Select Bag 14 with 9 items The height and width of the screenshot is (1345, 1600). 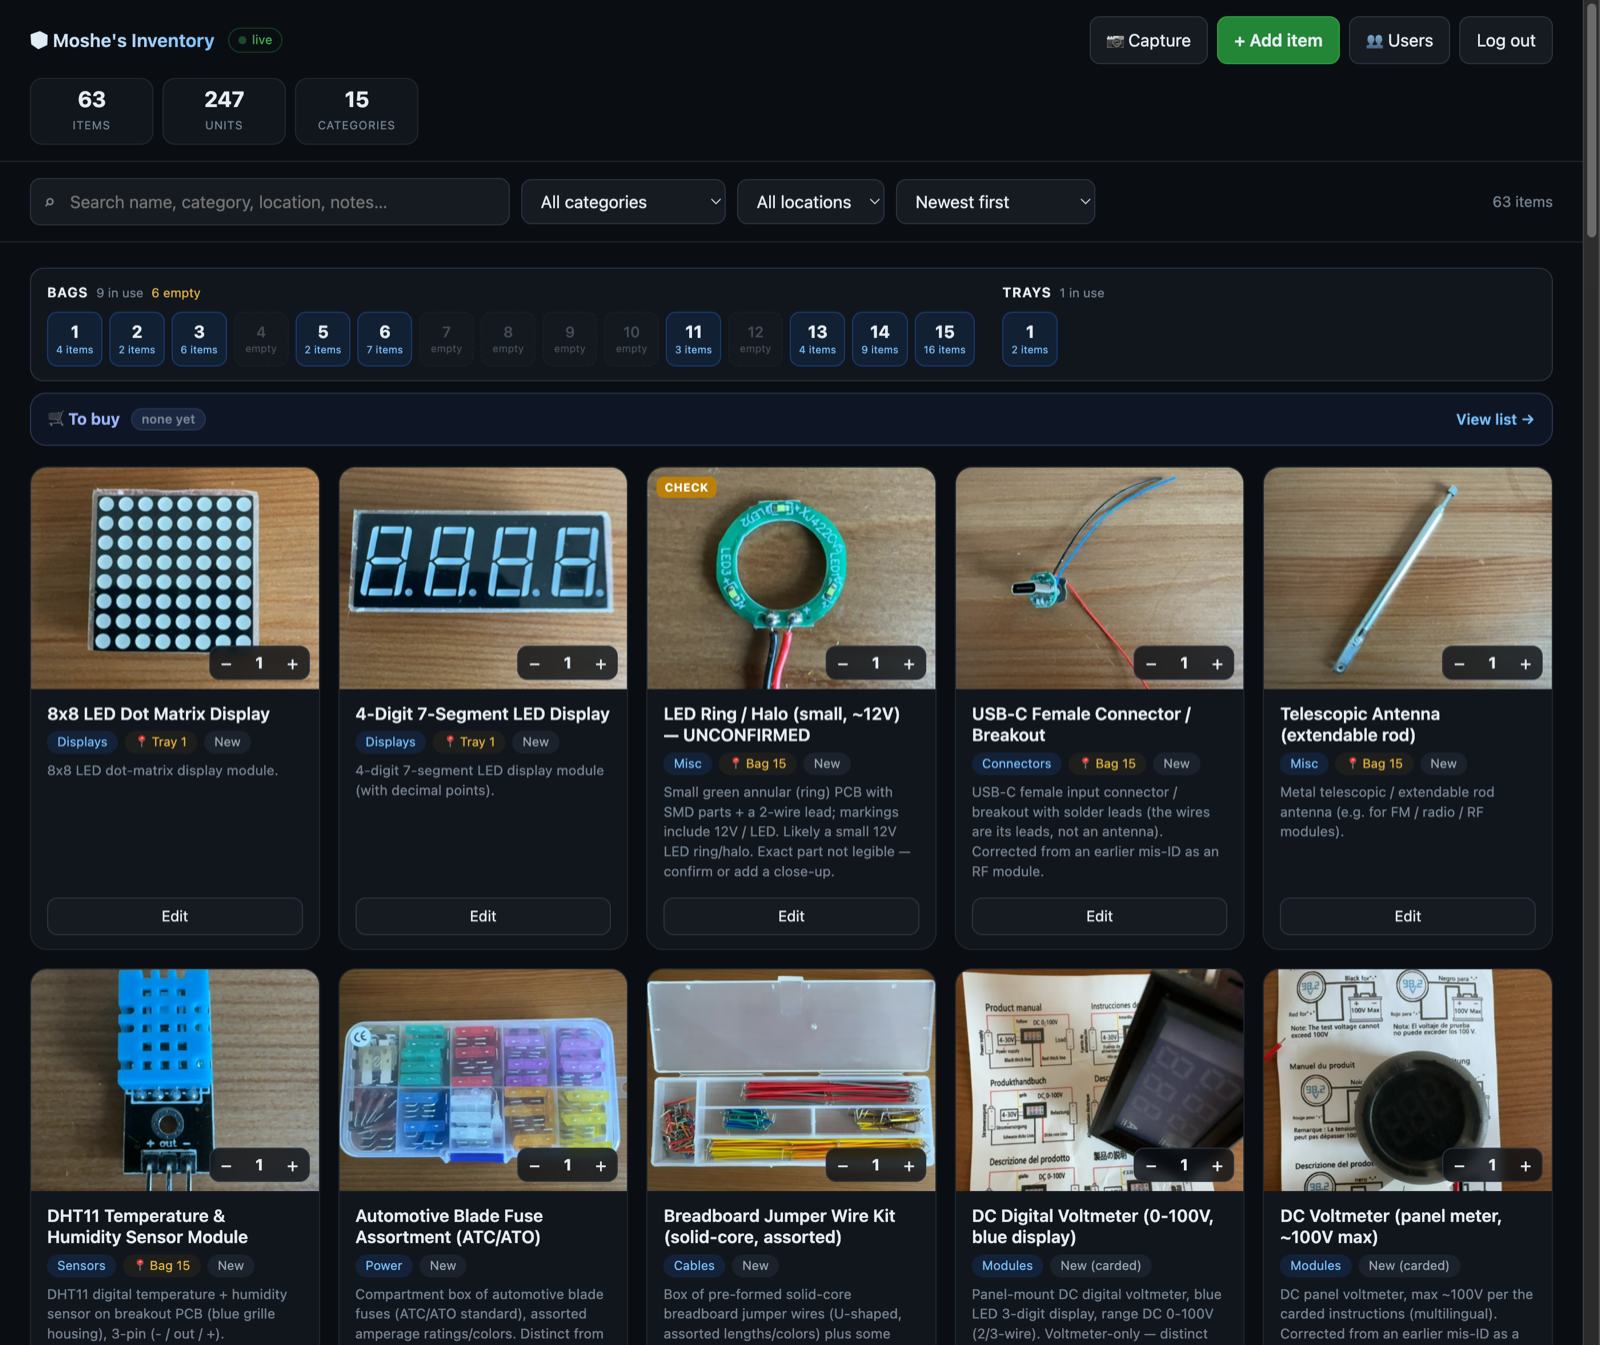tap(880, 339)
